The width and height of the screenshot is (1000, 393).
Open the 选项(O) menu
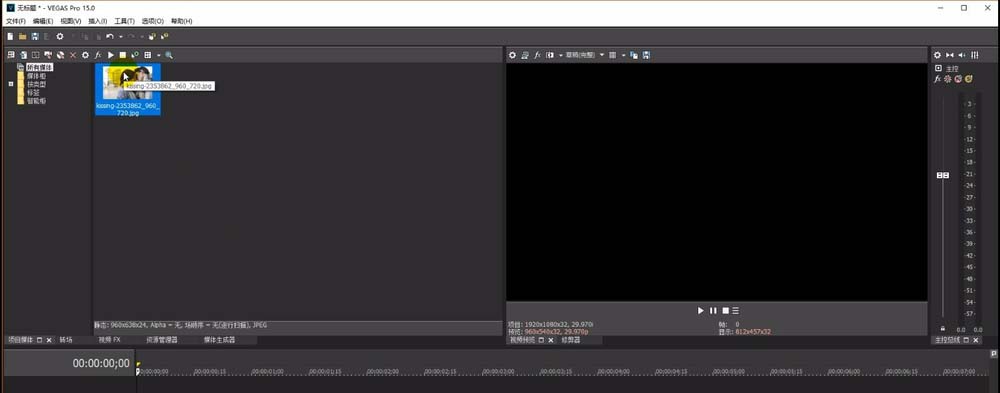click(152, 21)
